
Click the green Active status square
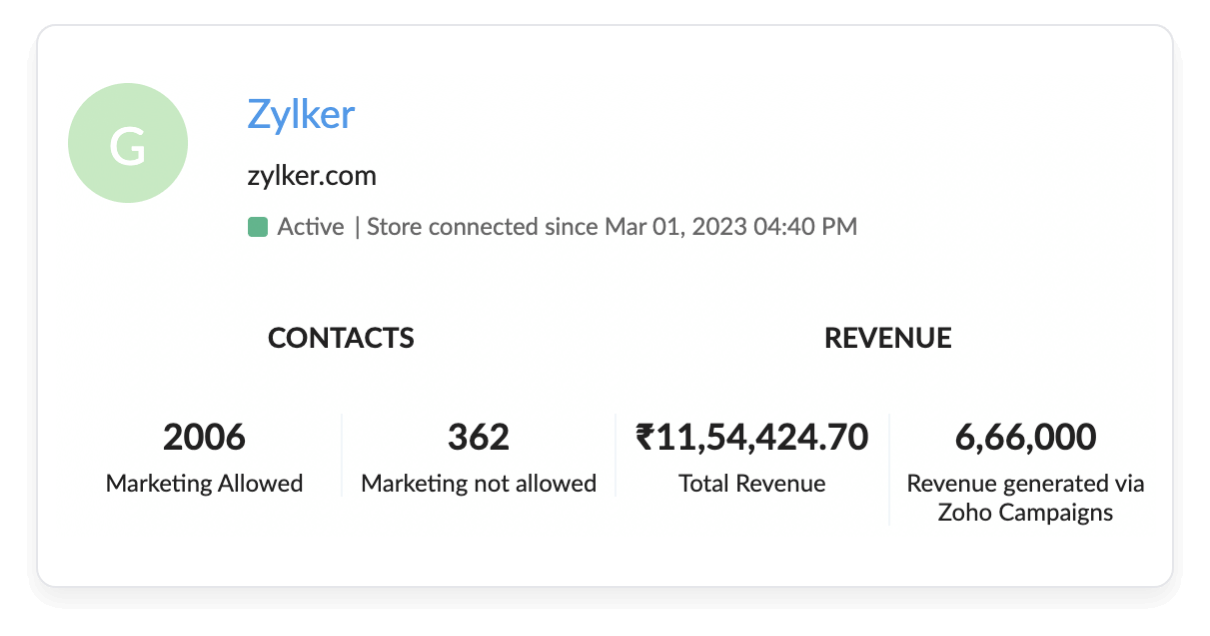tap(257, 227)
